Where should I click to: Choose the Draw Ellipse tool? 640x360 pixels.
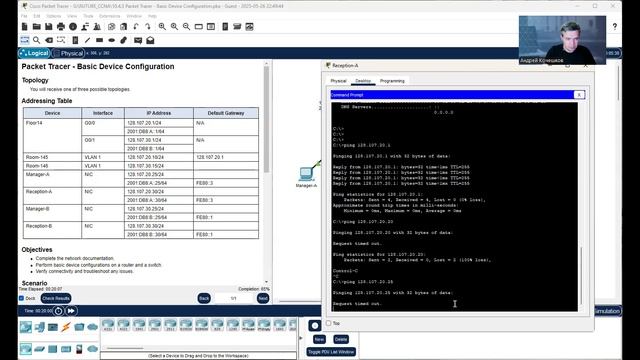click(x=111, y=40)
